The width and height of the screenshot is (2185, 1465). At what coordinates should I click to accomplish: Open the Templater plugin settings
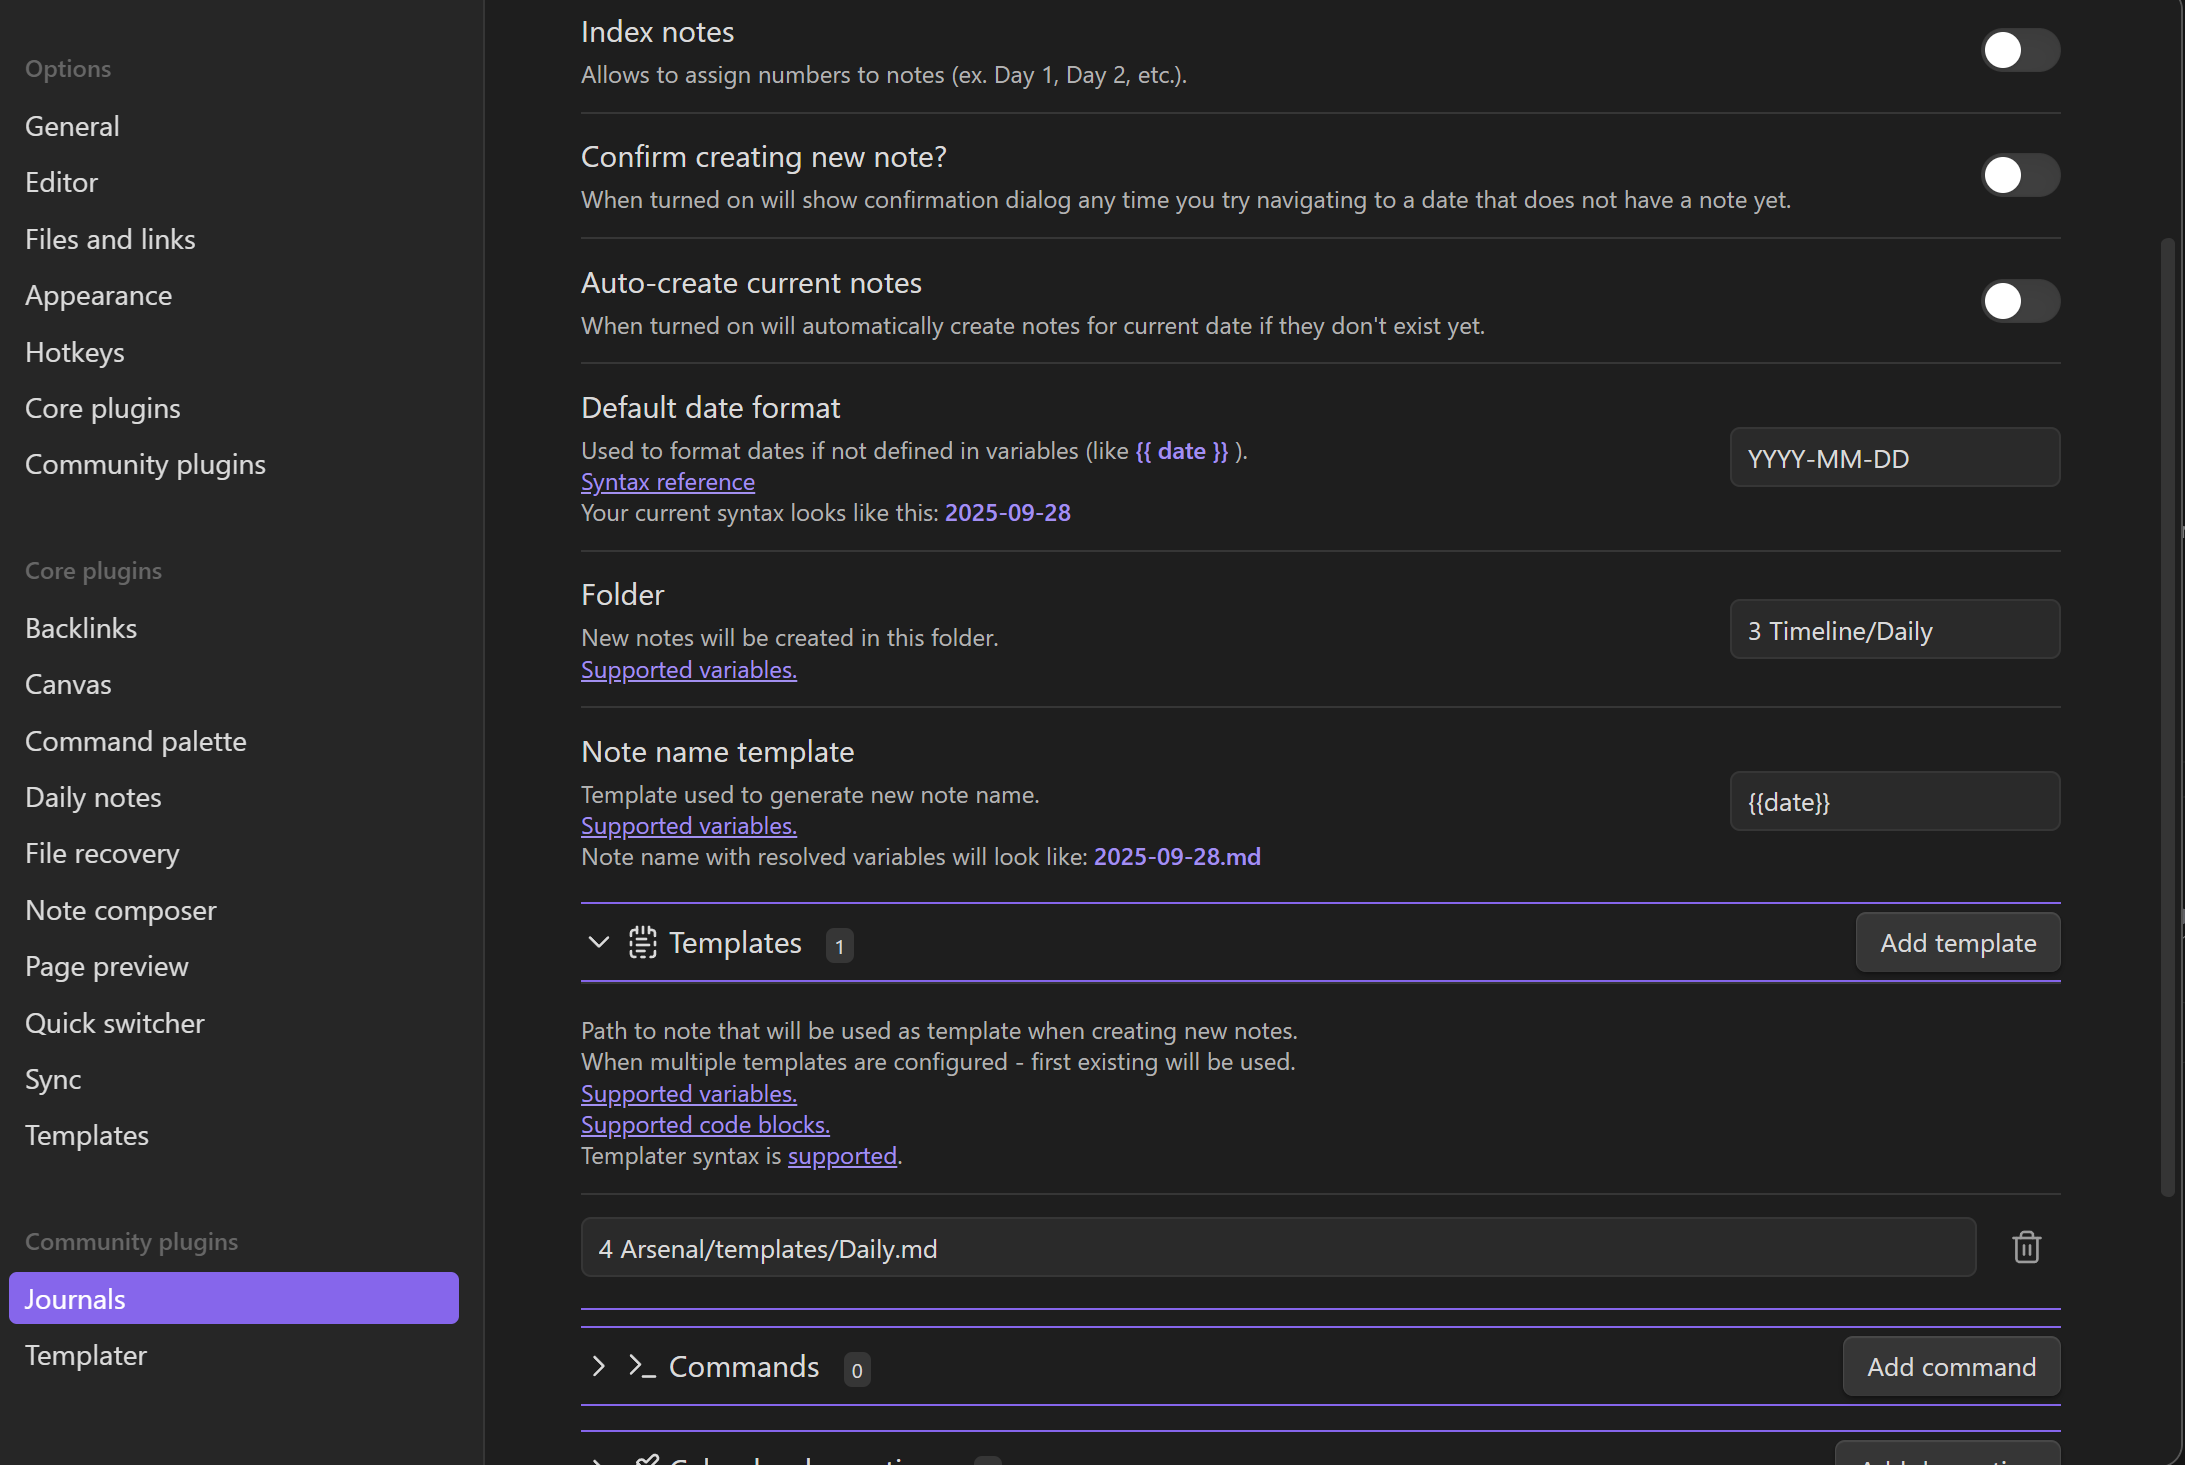86,1355
